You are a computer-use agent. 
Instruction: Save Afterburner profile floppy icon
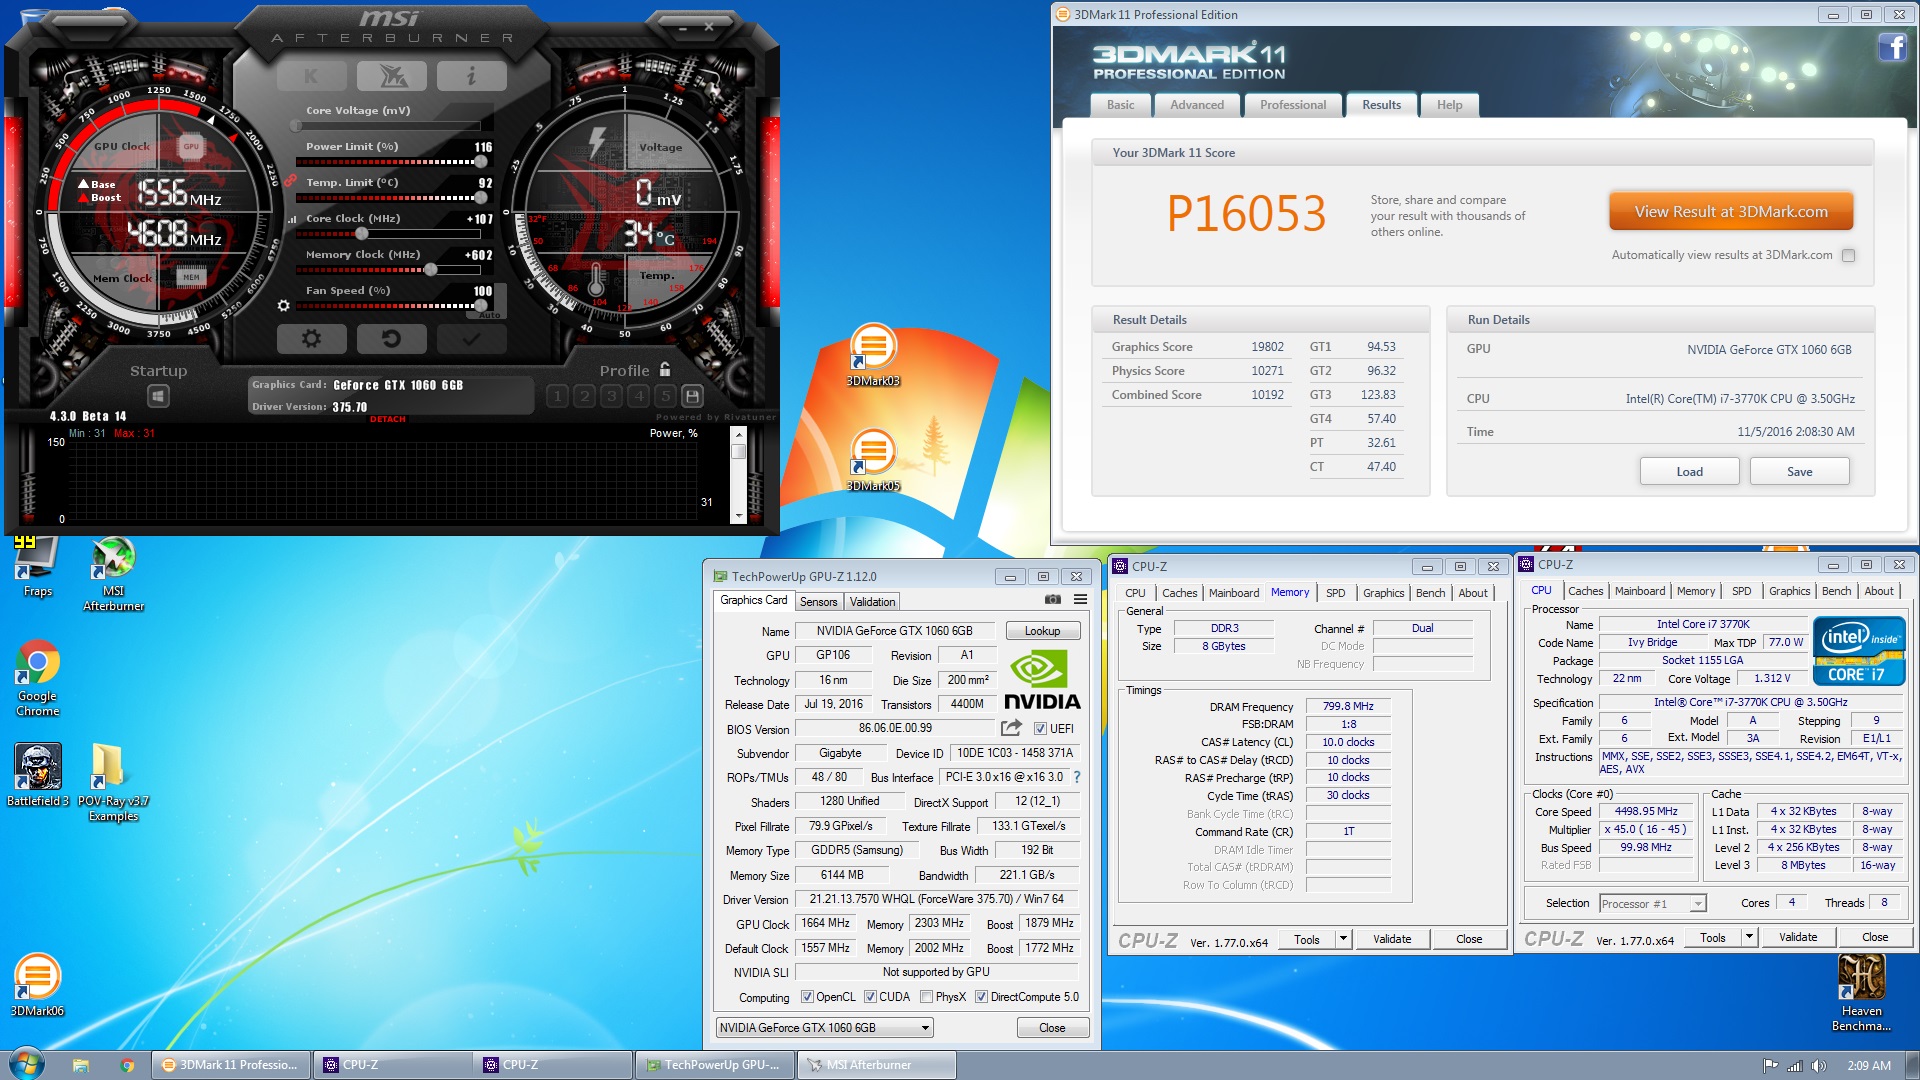[692, 396]
